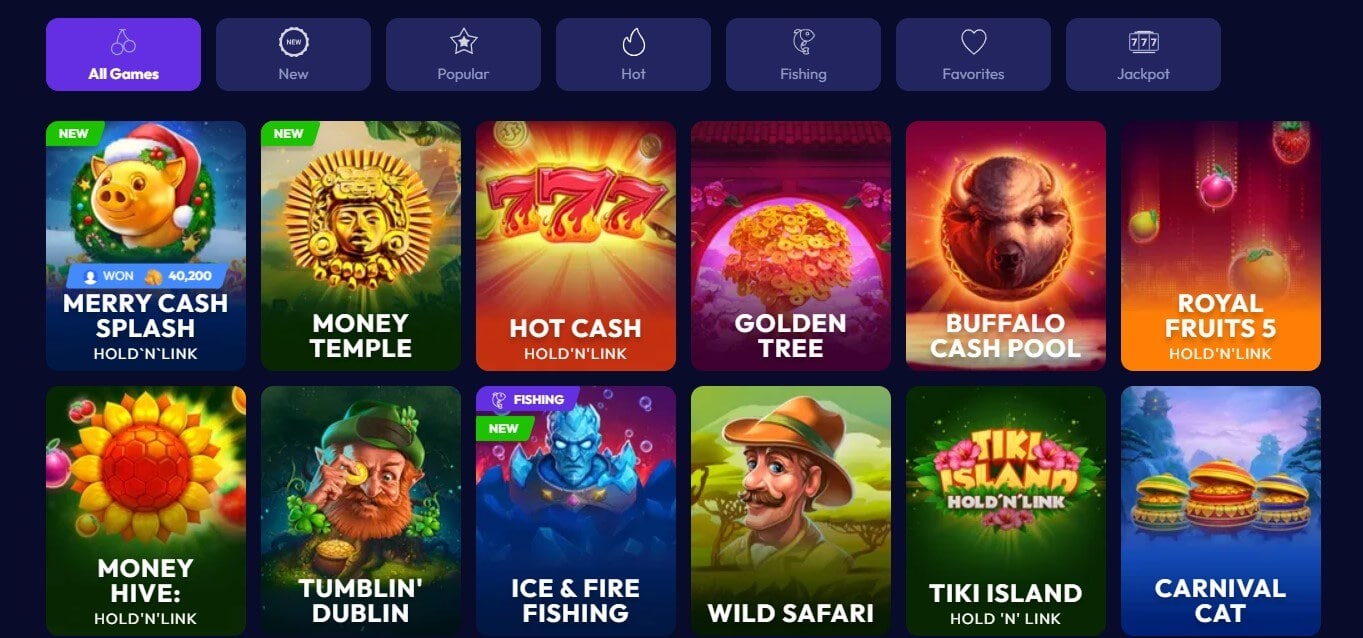The width and height of the screenshot is (1363, 638).
Task: Open the Jackpot 777 slot icon
Action: point(1143,42)
